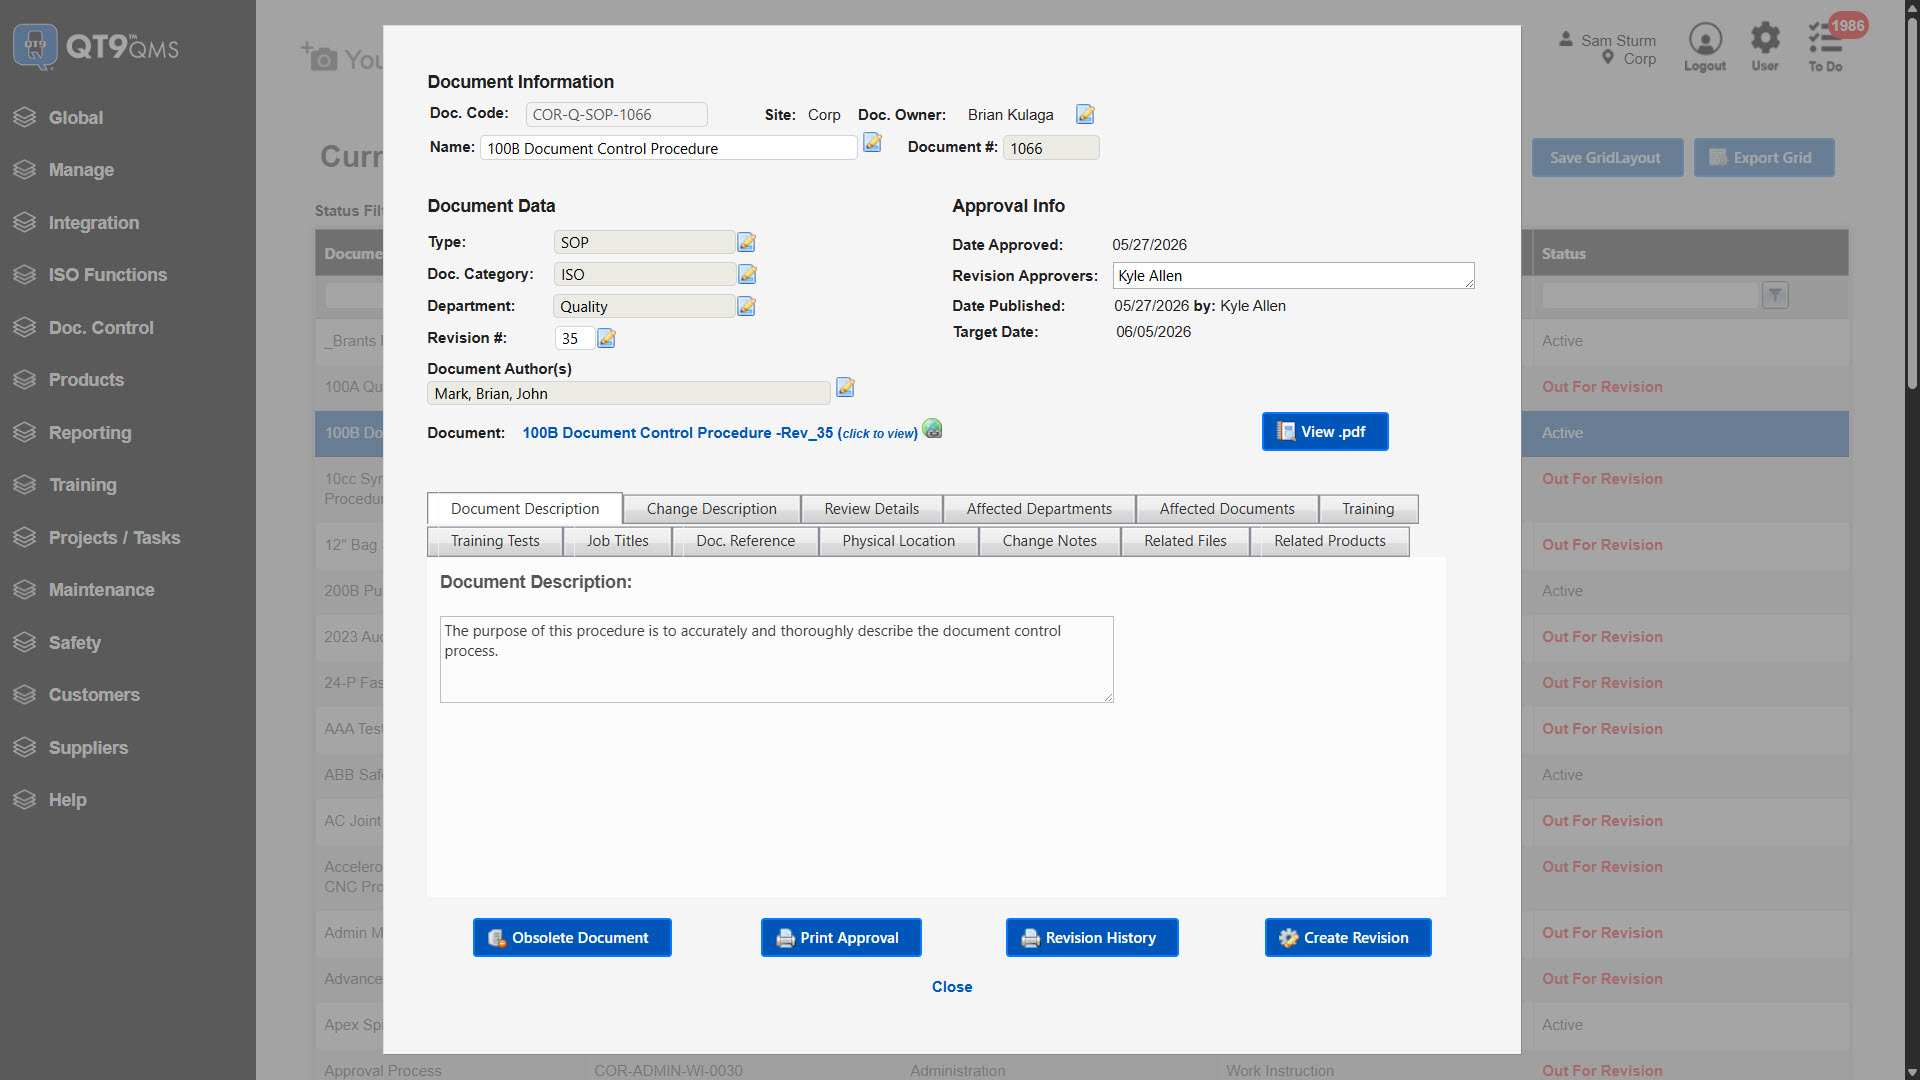Click Export Grid button in background
The width and height of the screenshot is (1920, 1080).
click(1764, 158)
